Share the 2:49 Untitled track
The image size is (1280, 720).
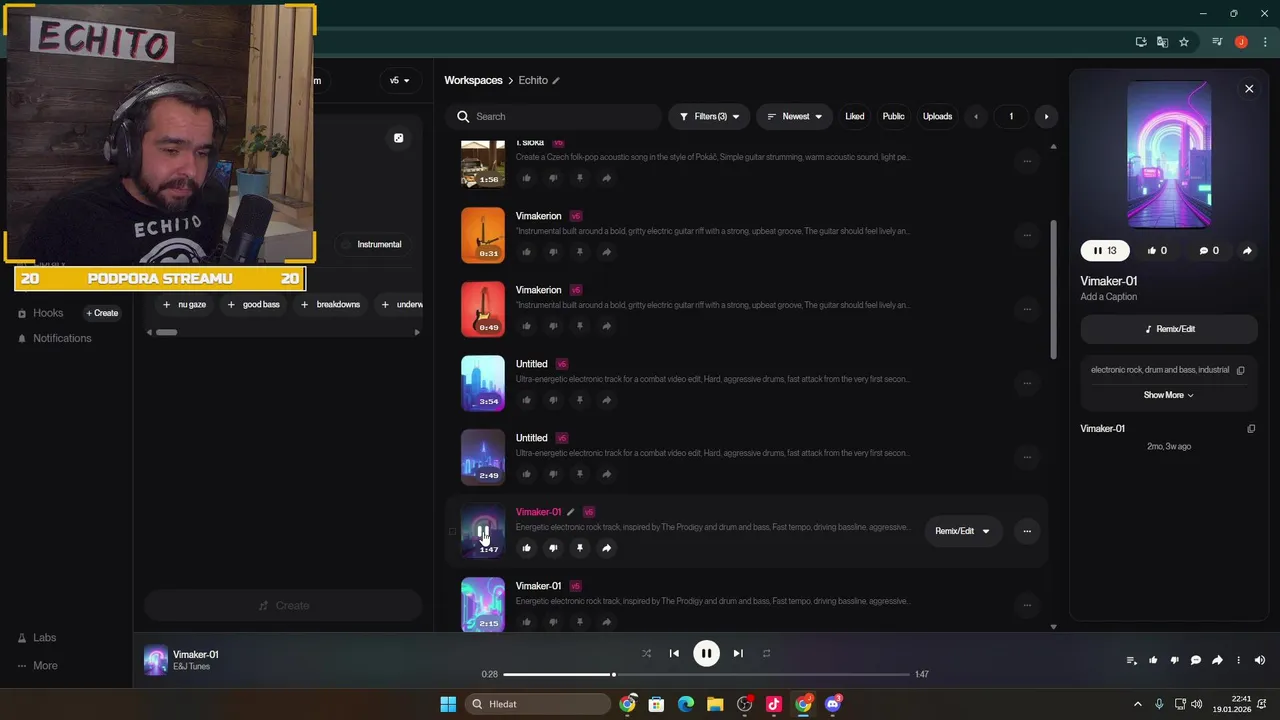pos(606,474)
